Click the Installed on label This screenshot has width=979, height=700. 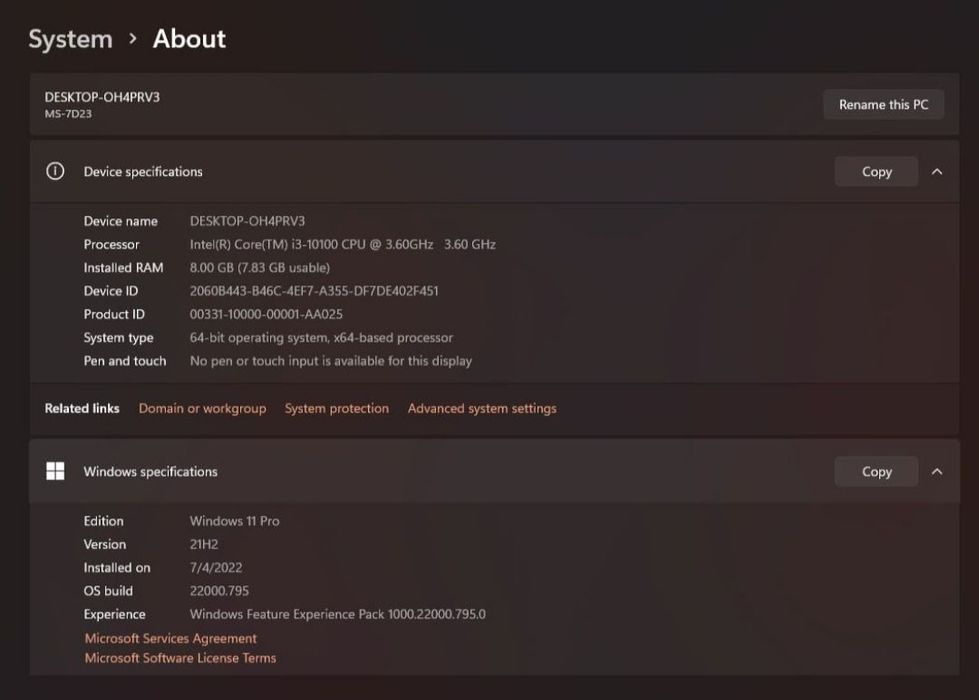(x=117, y=568)
